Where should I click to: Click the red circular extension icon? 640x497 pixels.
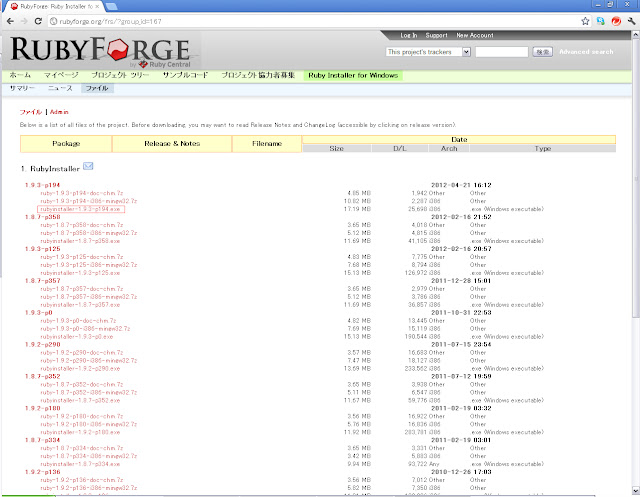click(616, 21)
